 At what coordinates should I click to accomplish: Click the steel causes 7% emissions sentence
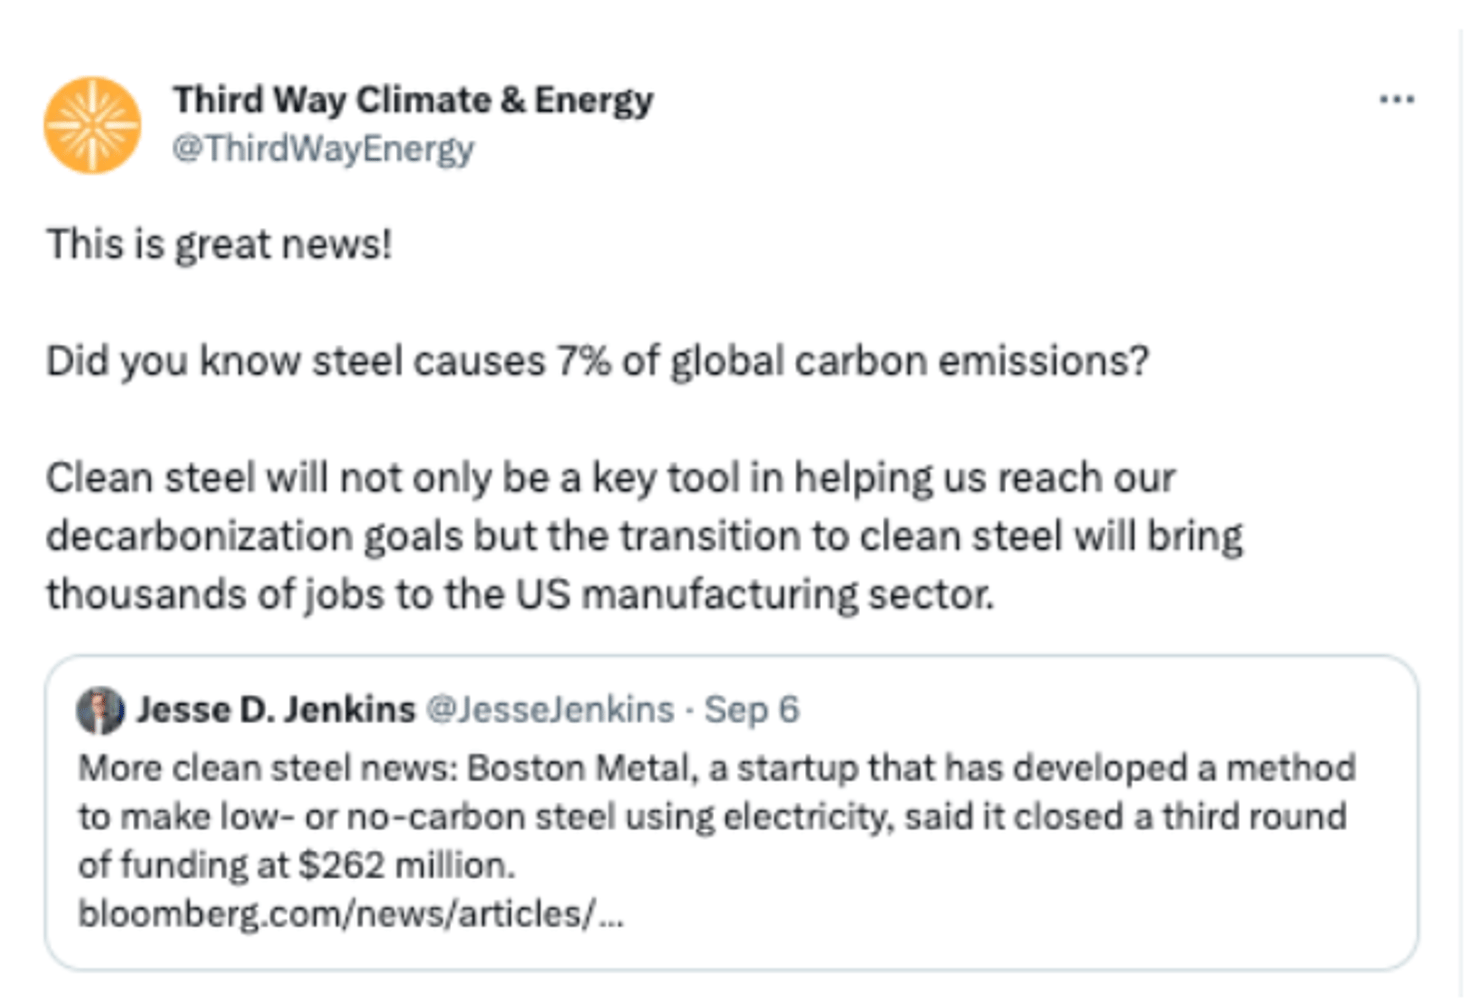point(597,361)
